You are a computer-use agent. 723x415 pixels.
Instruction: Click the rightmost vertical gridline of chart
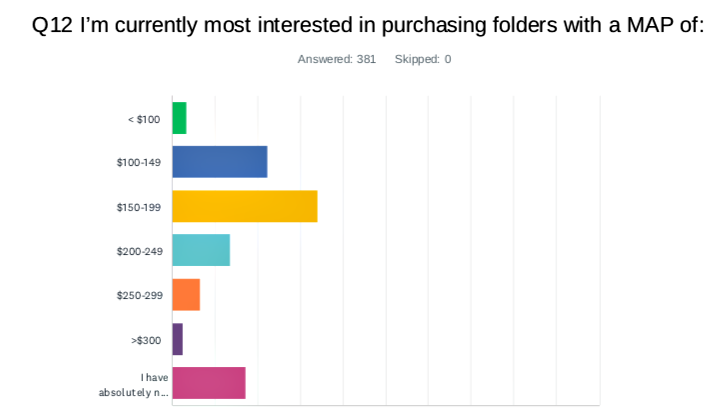(599, 250)
